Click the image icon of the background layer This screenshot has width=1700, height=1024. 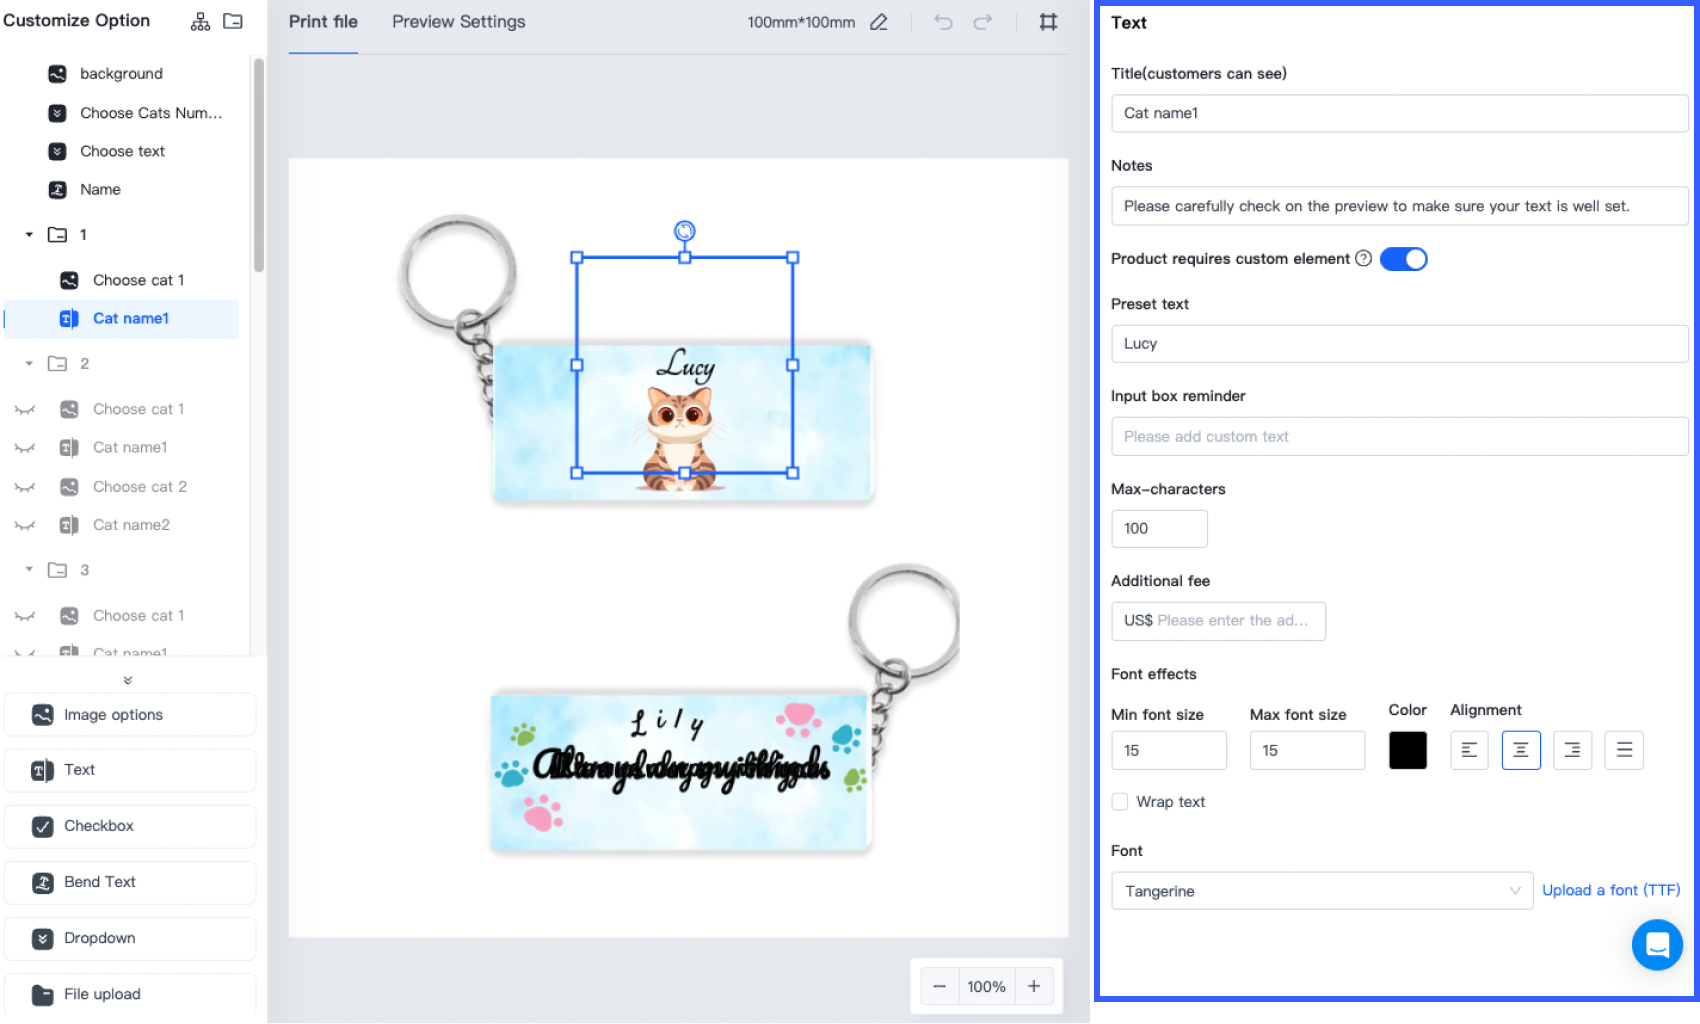(x=58, y=74)
